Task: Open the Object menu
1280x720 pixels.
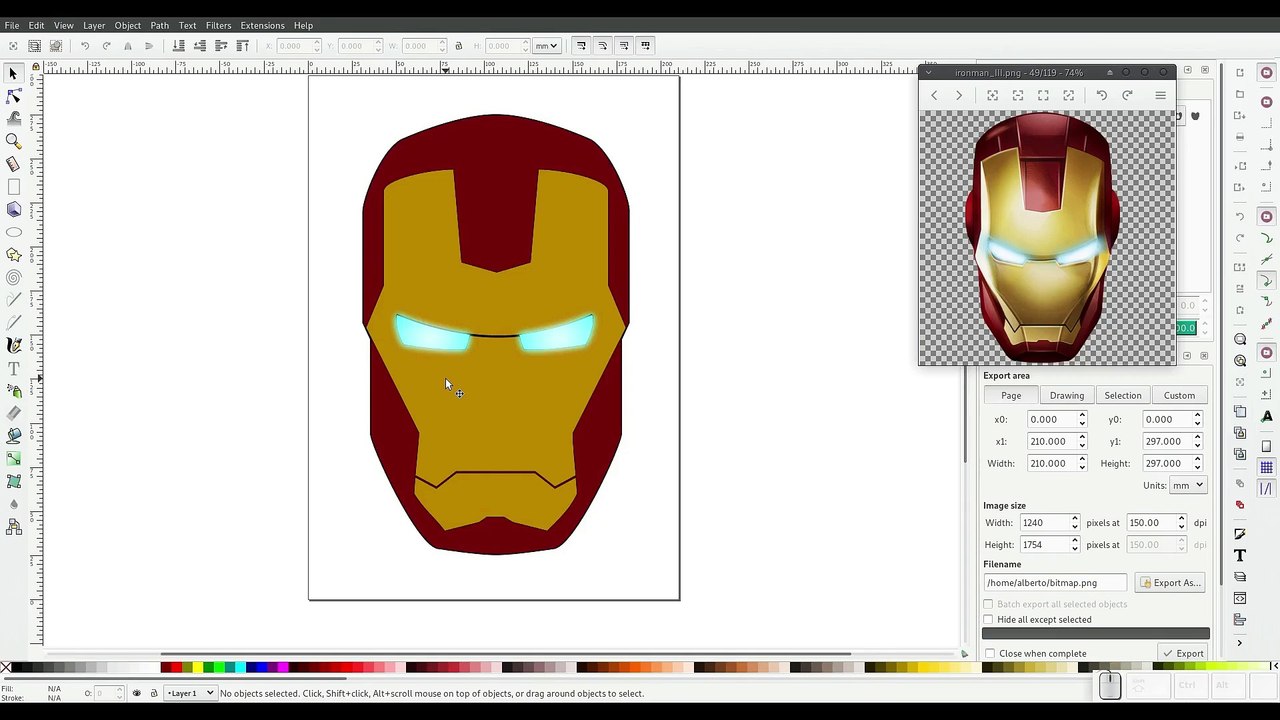Action: [x=128, y=25]
